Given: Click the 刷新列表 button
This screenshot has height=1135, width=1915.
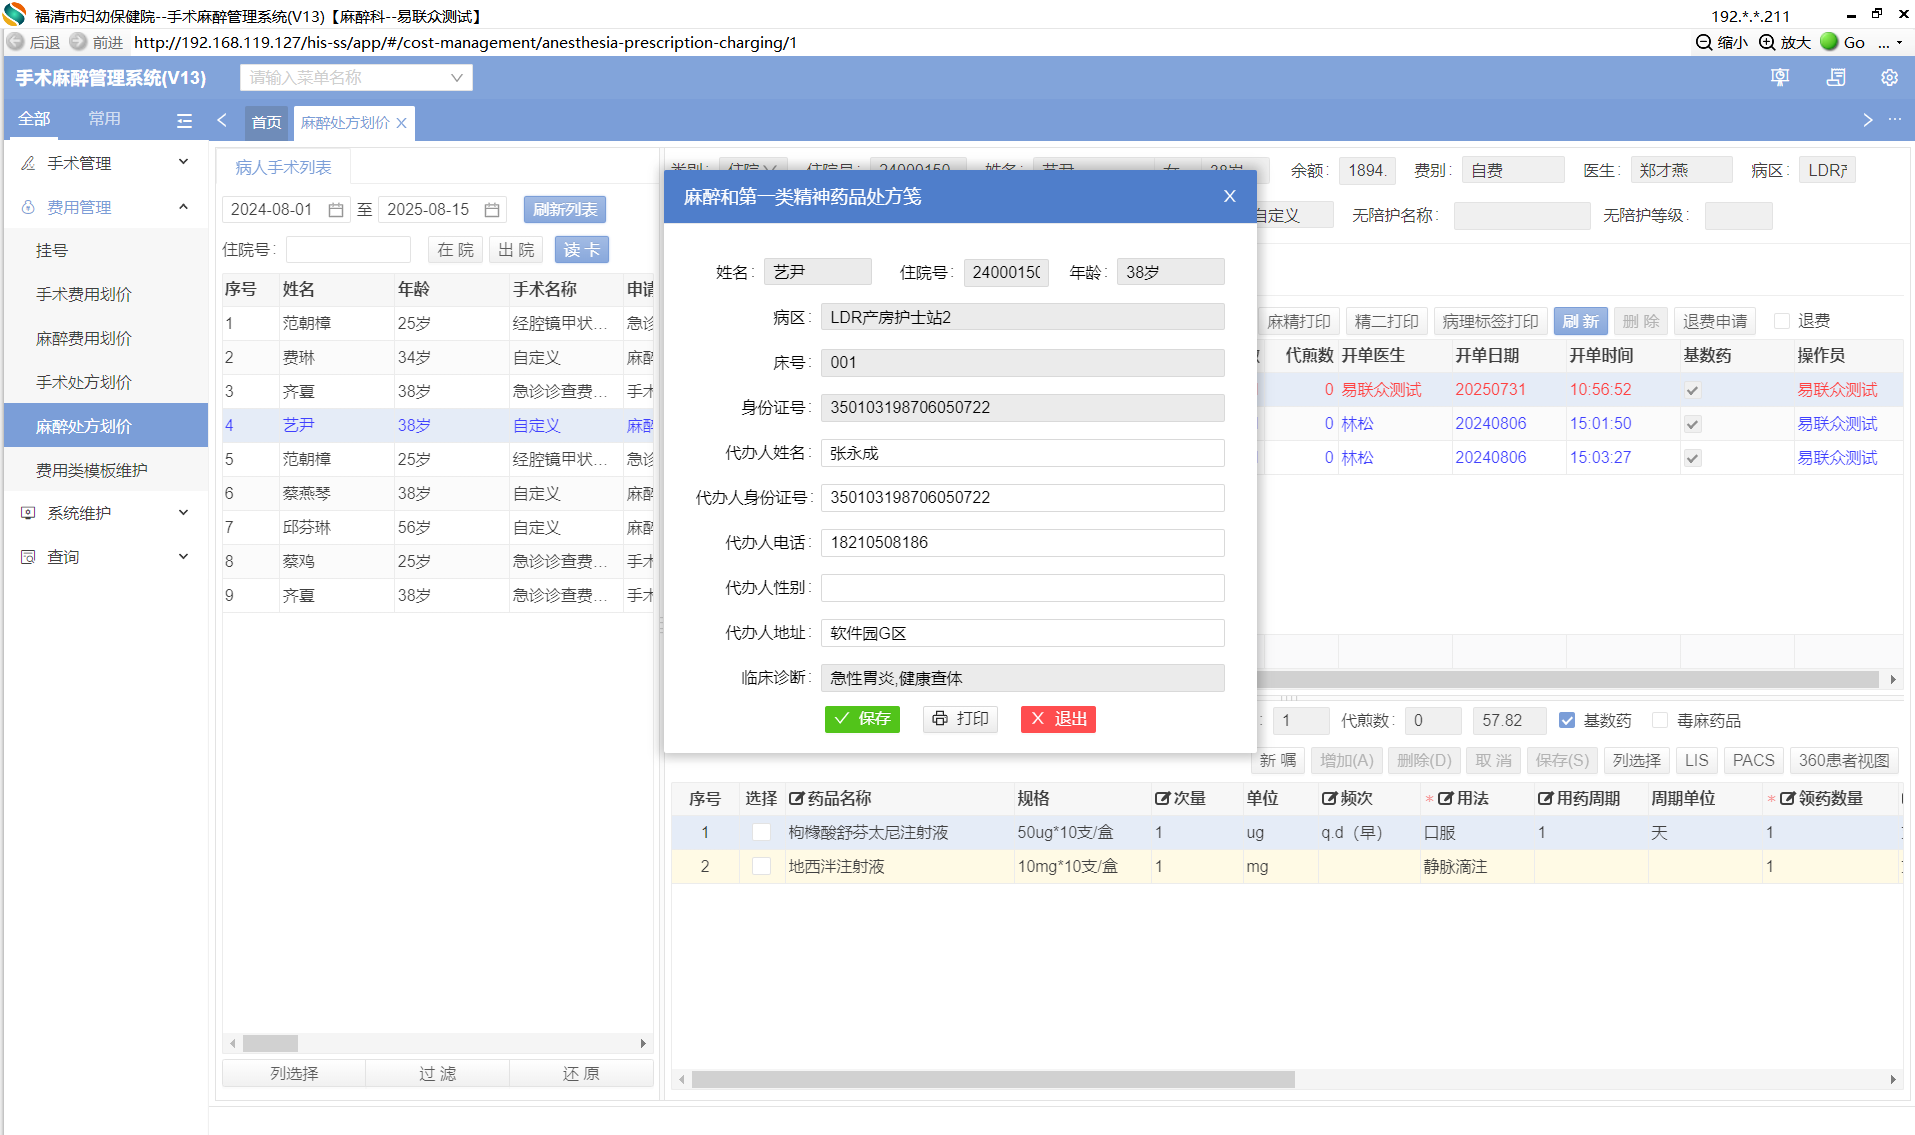Looking at the screenshot, I should coord(565,210).
